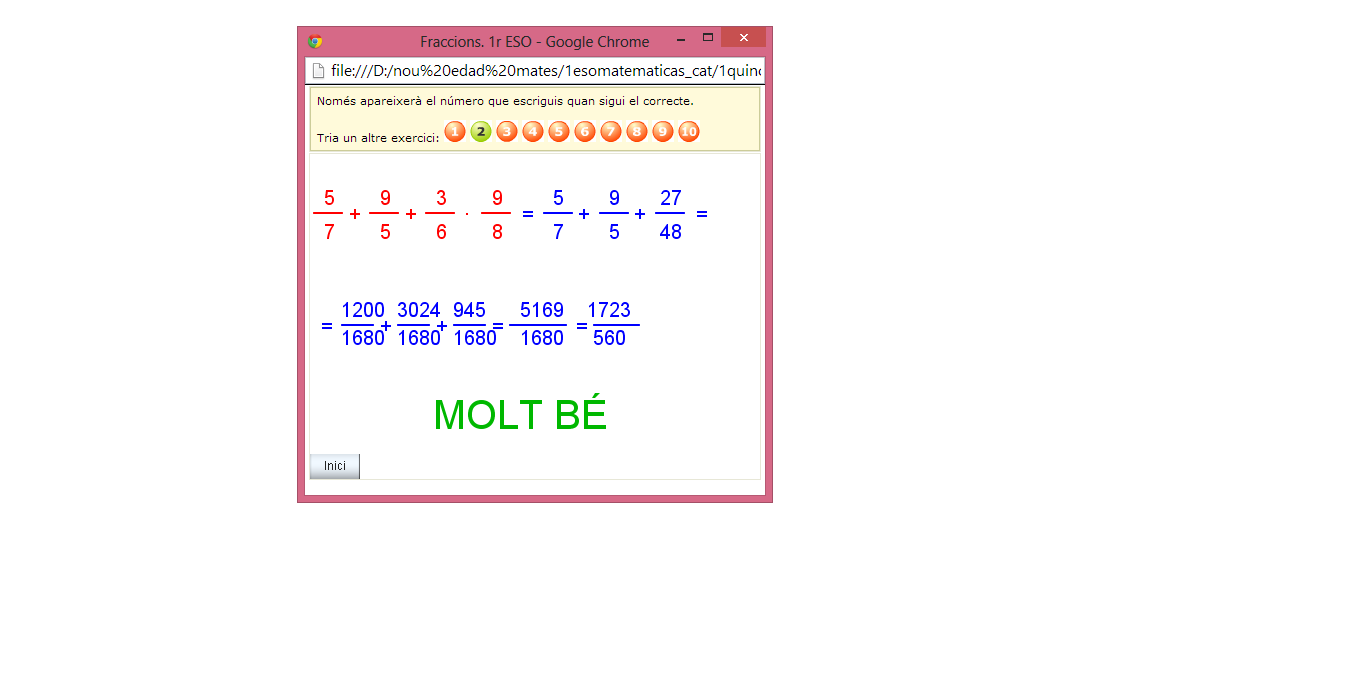The width and height of the screenshot is (1346, 690).
Task: Click the fraction 5169/1680
Action: pyautogui.click(x=542, y=324)
